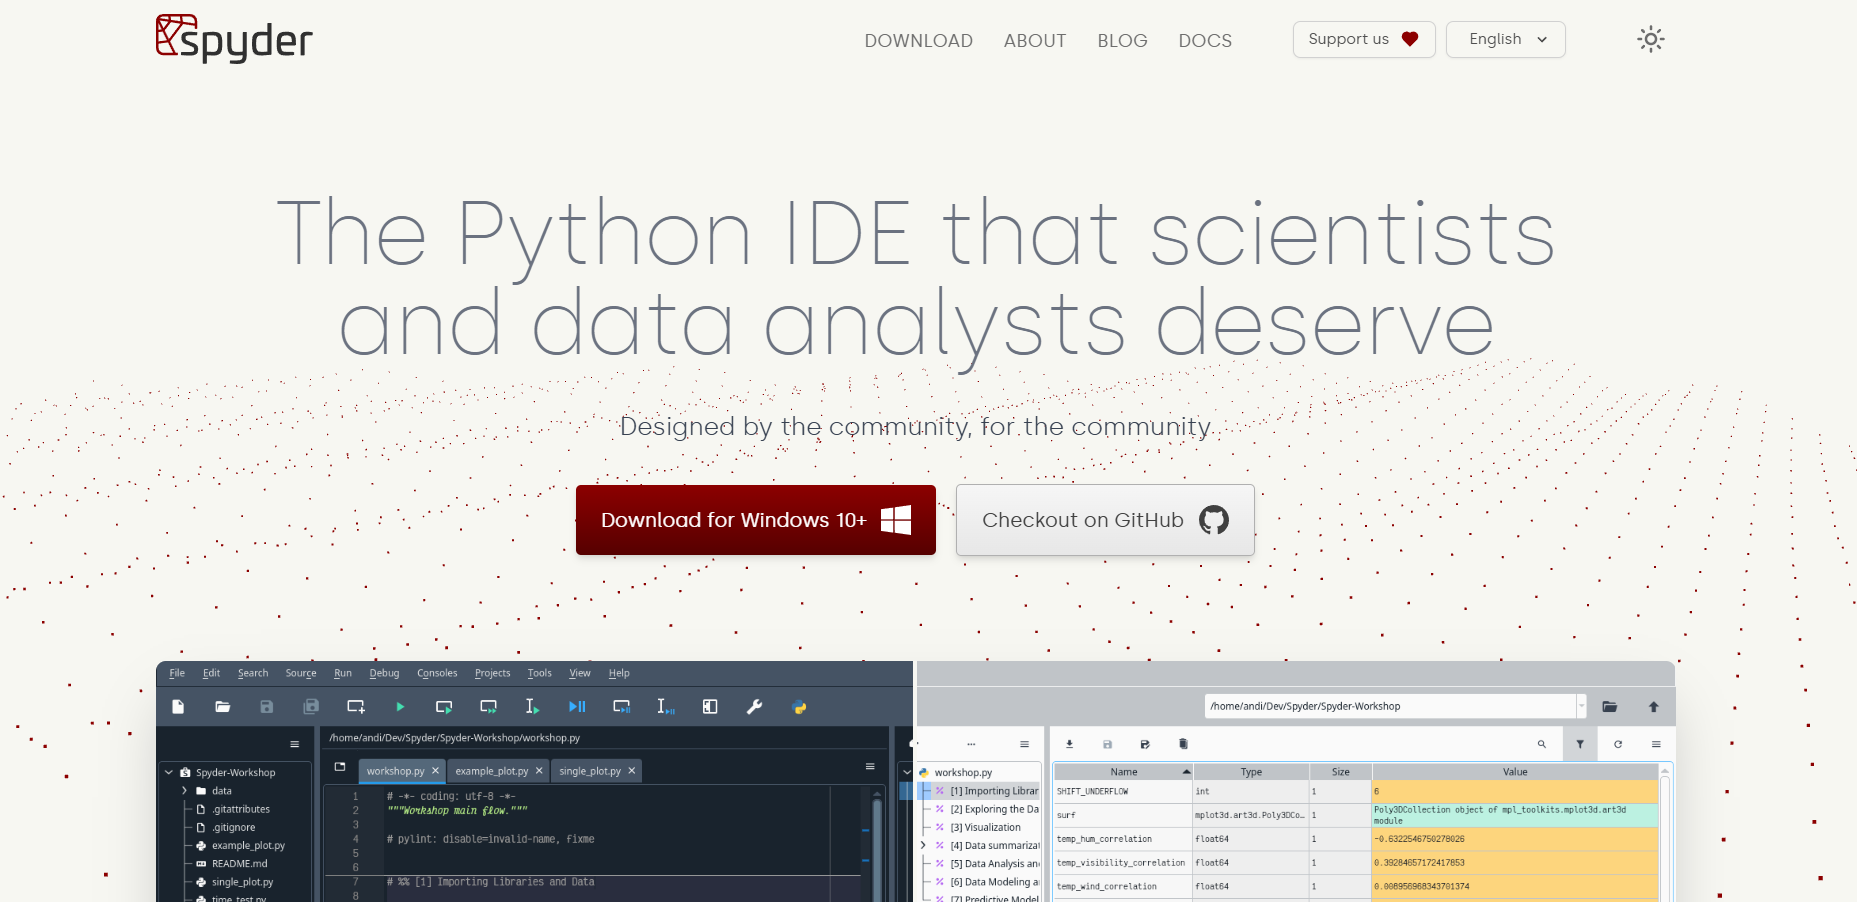
Task: Select .gitignore in project tree
Action: (x=233, y=828)
